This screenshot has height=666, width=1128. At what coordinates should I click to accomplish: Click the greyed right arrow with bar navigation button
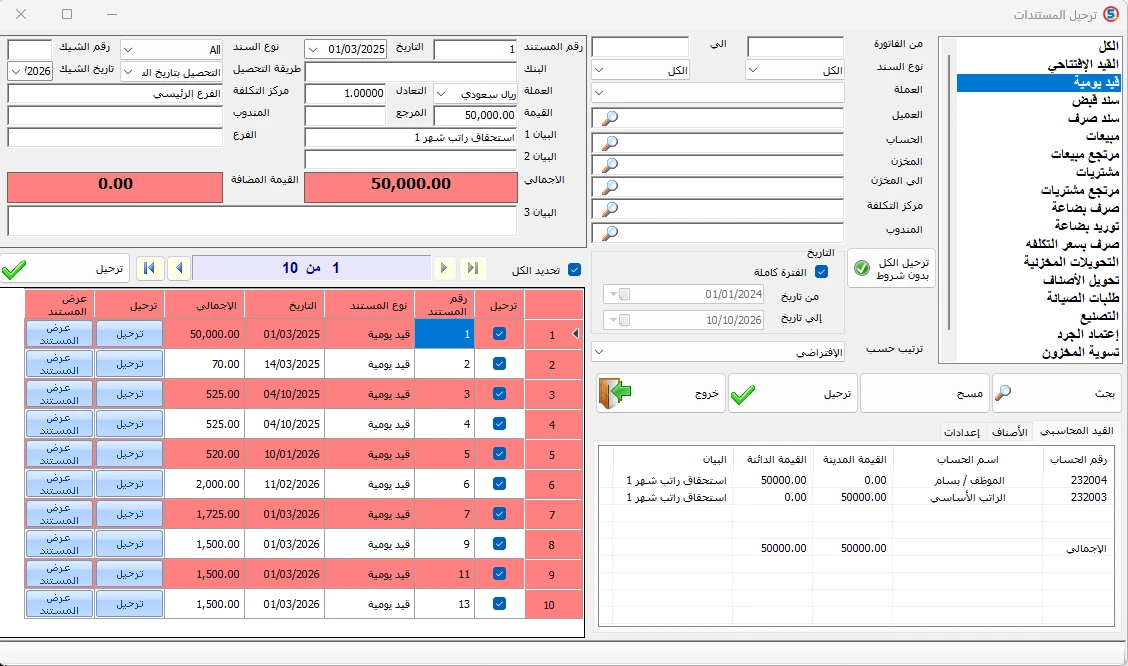(x=473, y=268)
